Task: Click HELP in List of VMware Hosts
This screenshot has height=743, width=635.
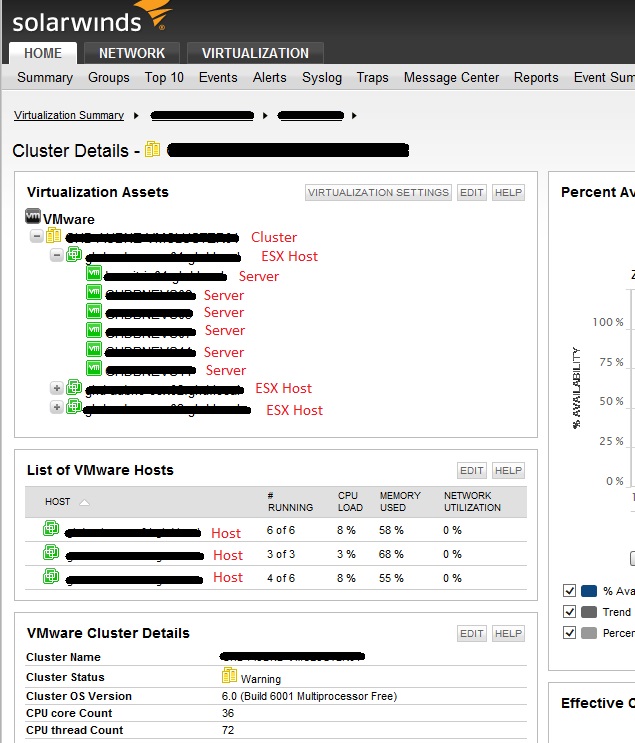Action: (508, 471)
